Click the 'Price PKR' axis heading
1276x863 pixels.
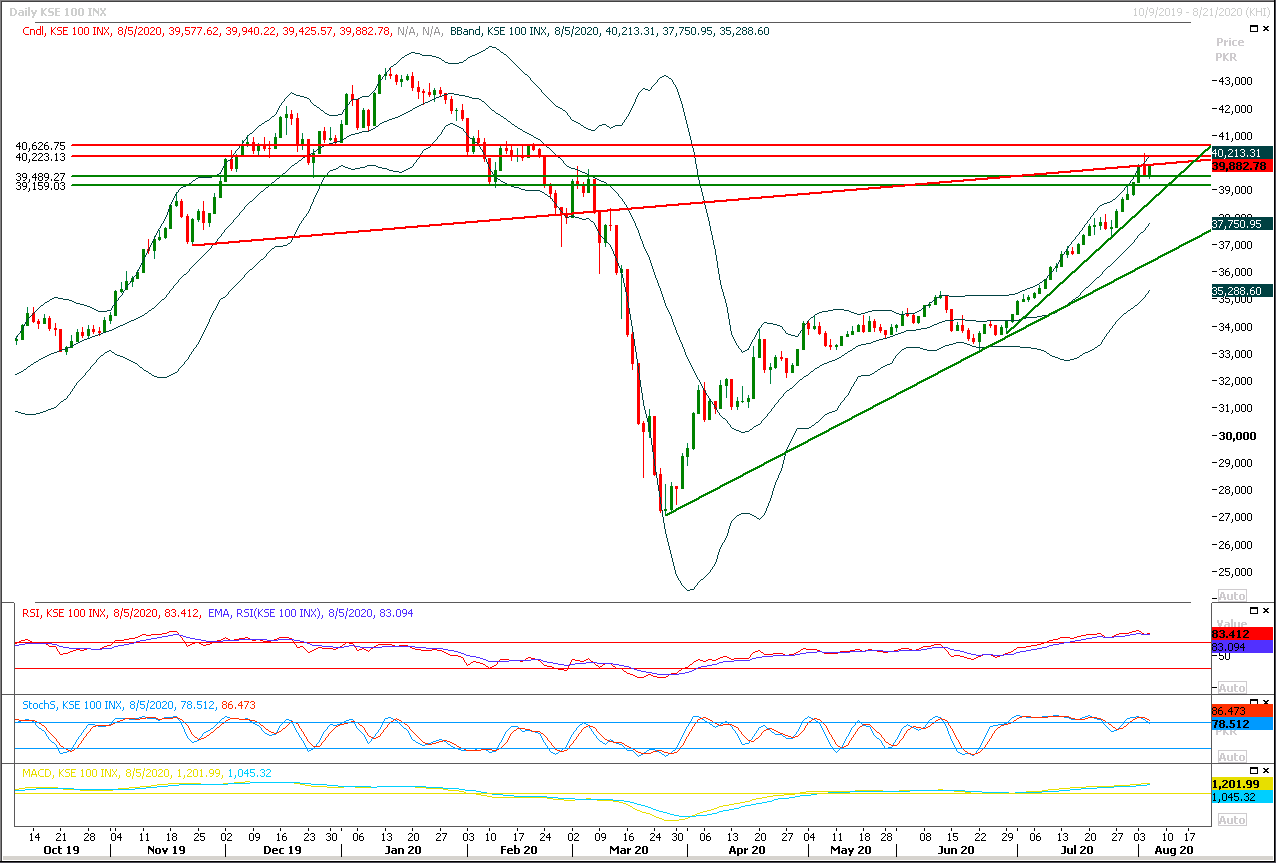1230,49
